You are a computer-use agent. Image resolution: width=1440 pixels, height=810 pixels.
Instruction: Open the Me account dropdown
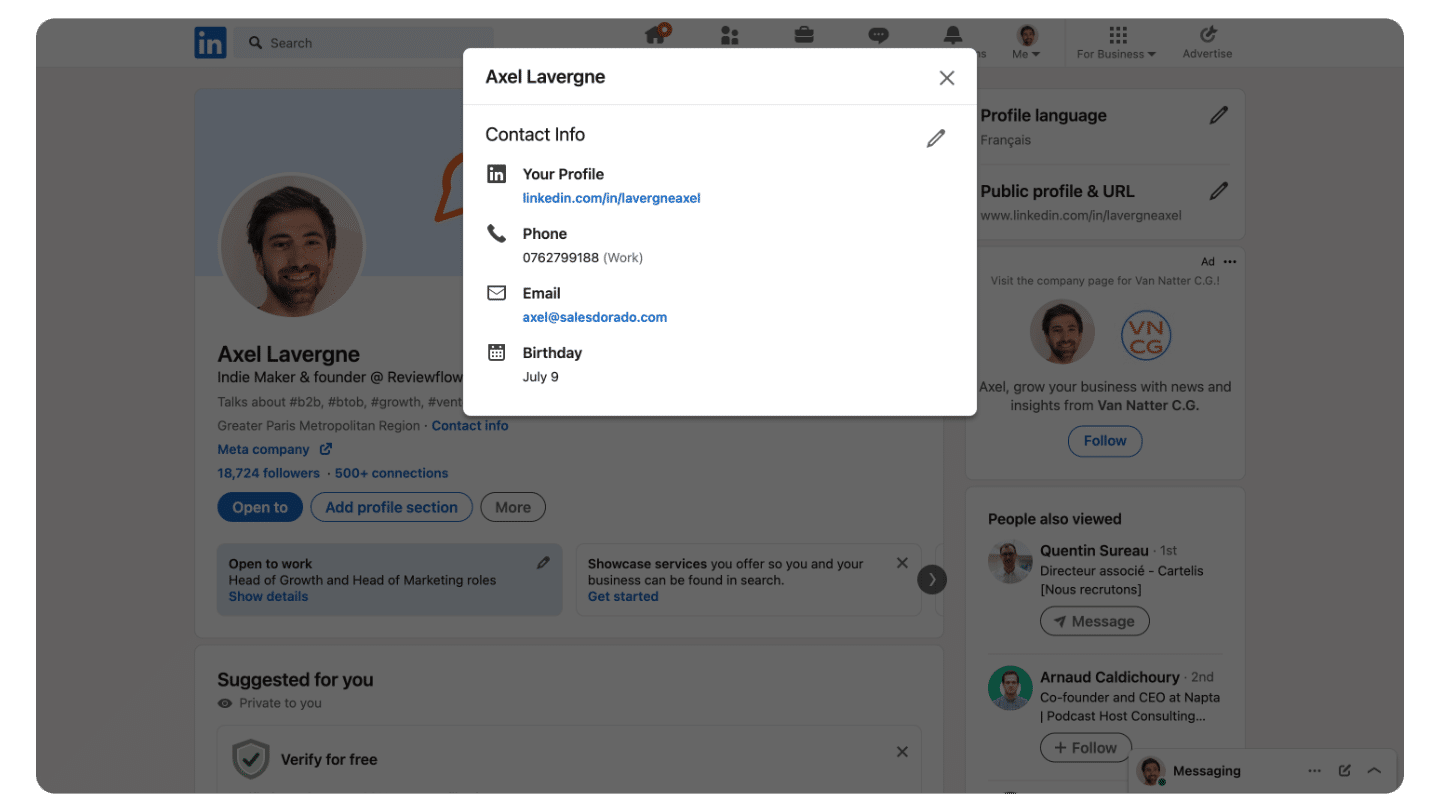point(1027,43)
